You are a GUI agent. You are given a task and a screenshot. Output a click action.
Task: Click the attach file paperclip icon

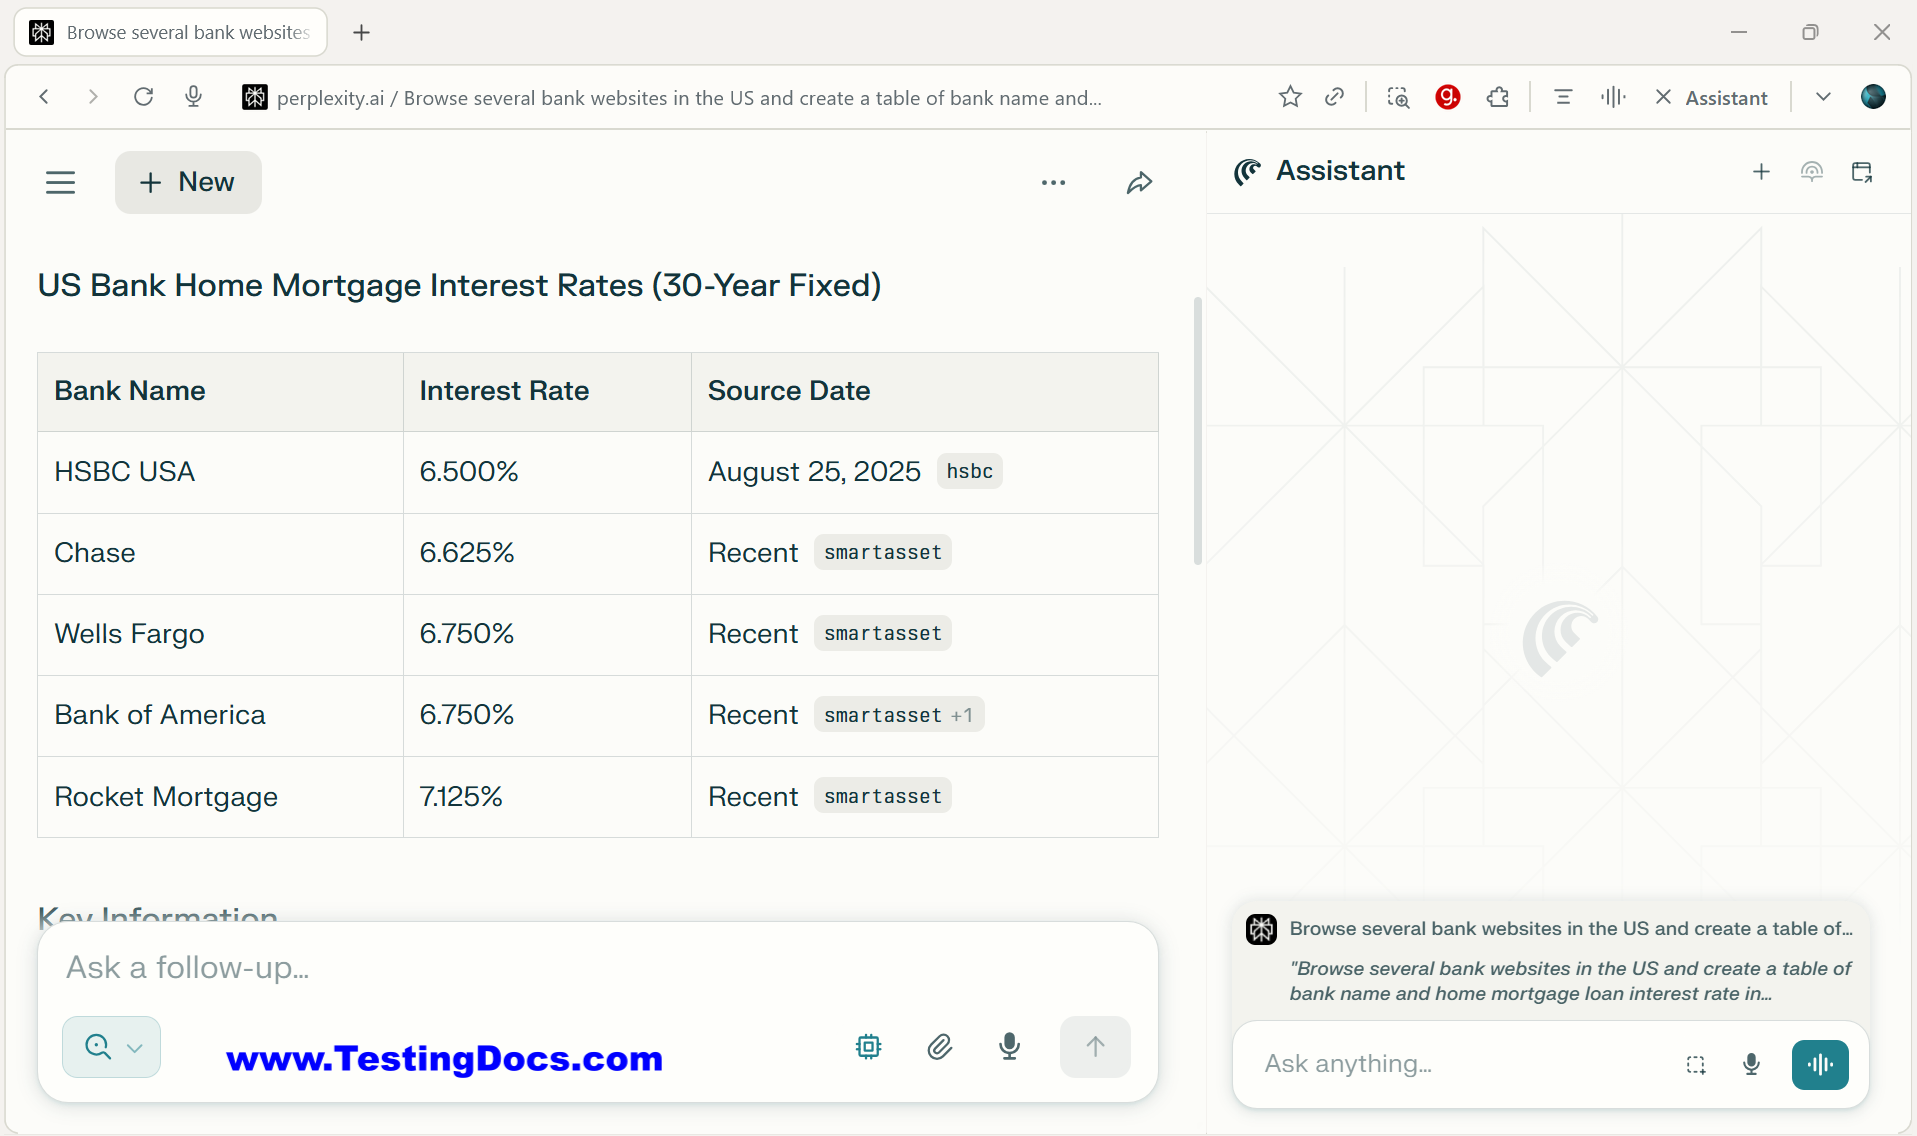pos(939,1047)
